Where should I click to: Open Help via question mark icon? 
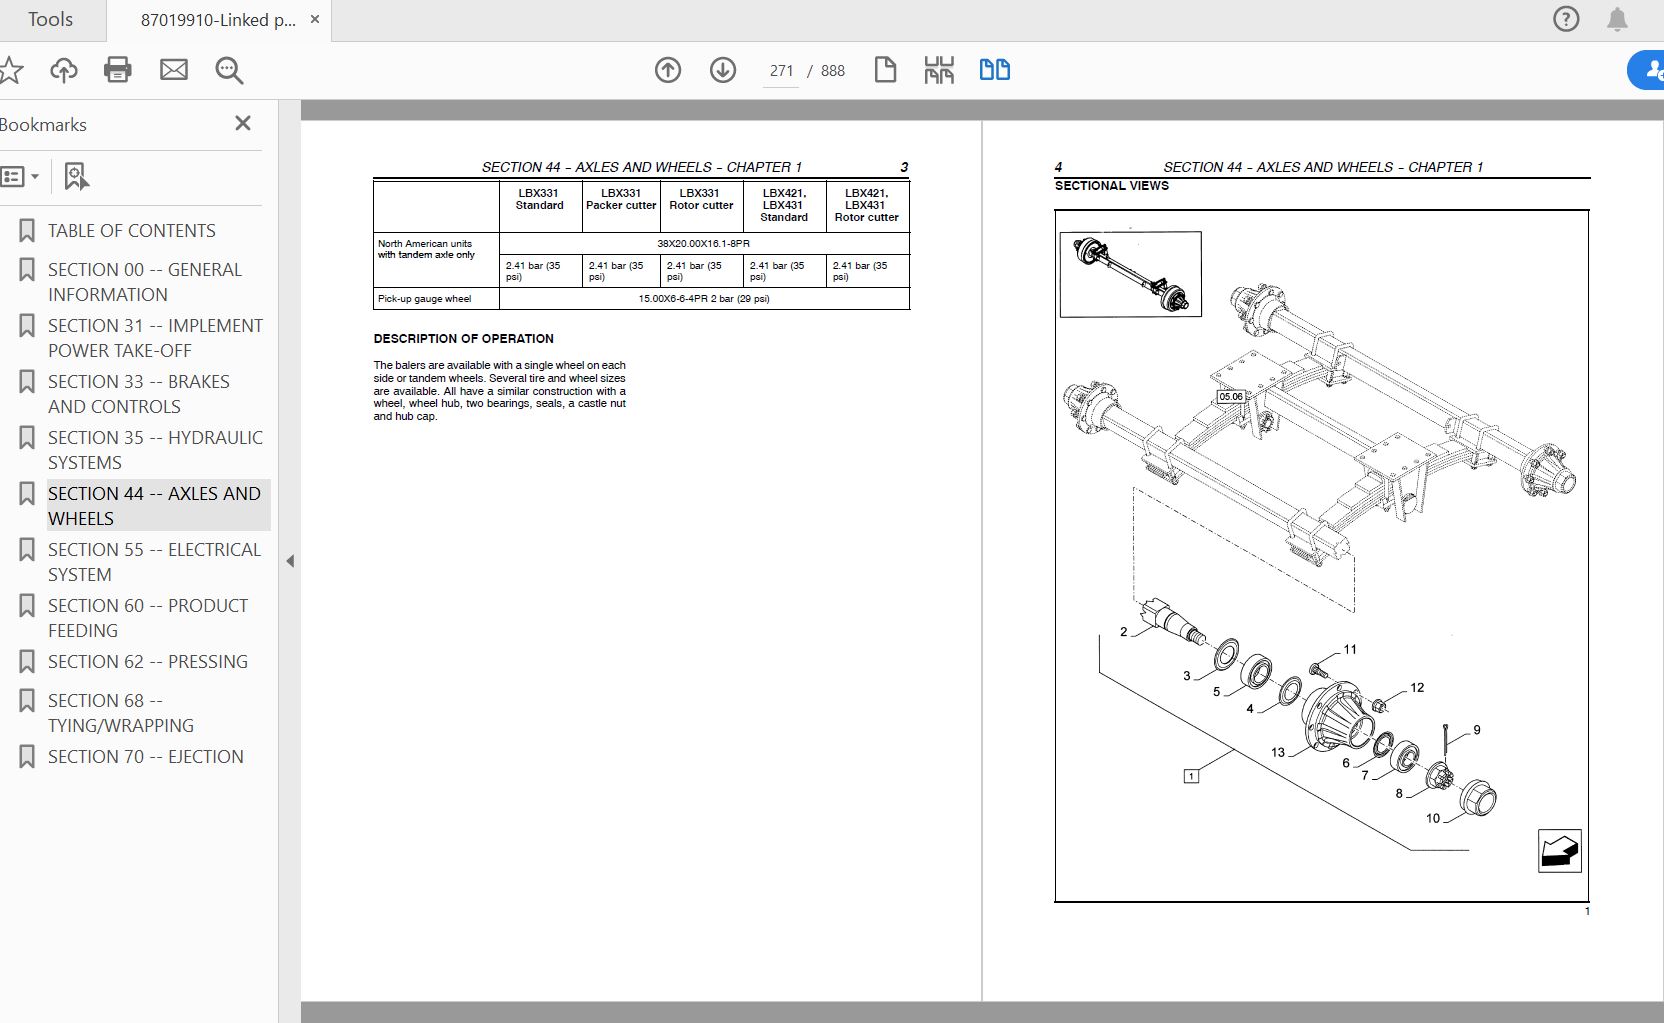click(1565, 19)
